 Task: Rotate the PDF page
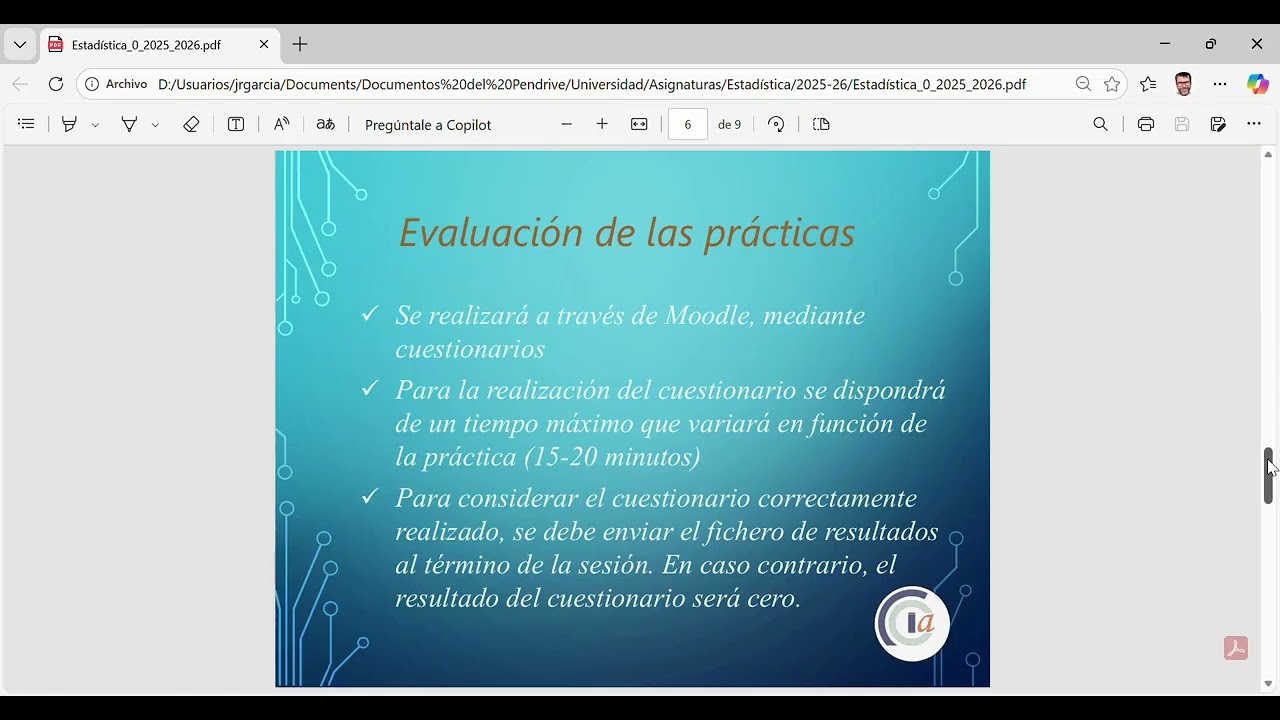776,124
